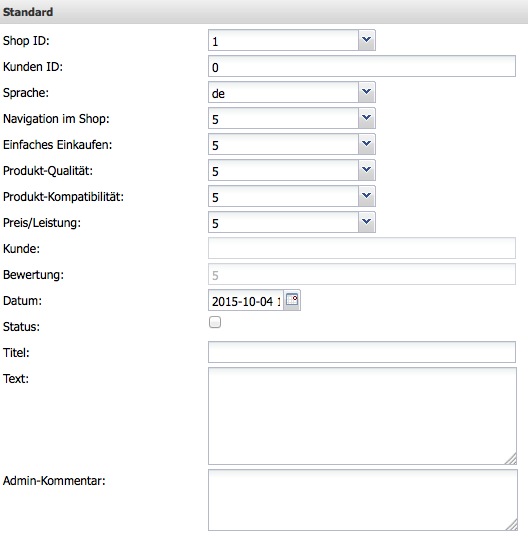This screenshot has width=528, height=537.
Task: Toggle the Status checkbox
Action: pos(215,322)
